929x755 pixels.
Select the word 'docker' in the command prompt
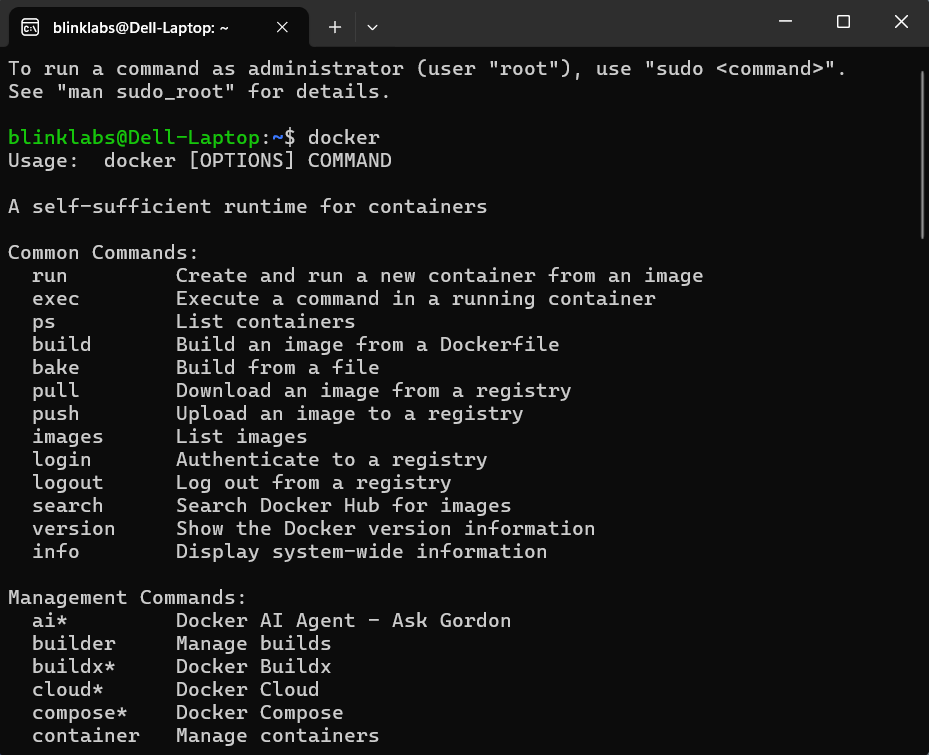pos(343,137)
